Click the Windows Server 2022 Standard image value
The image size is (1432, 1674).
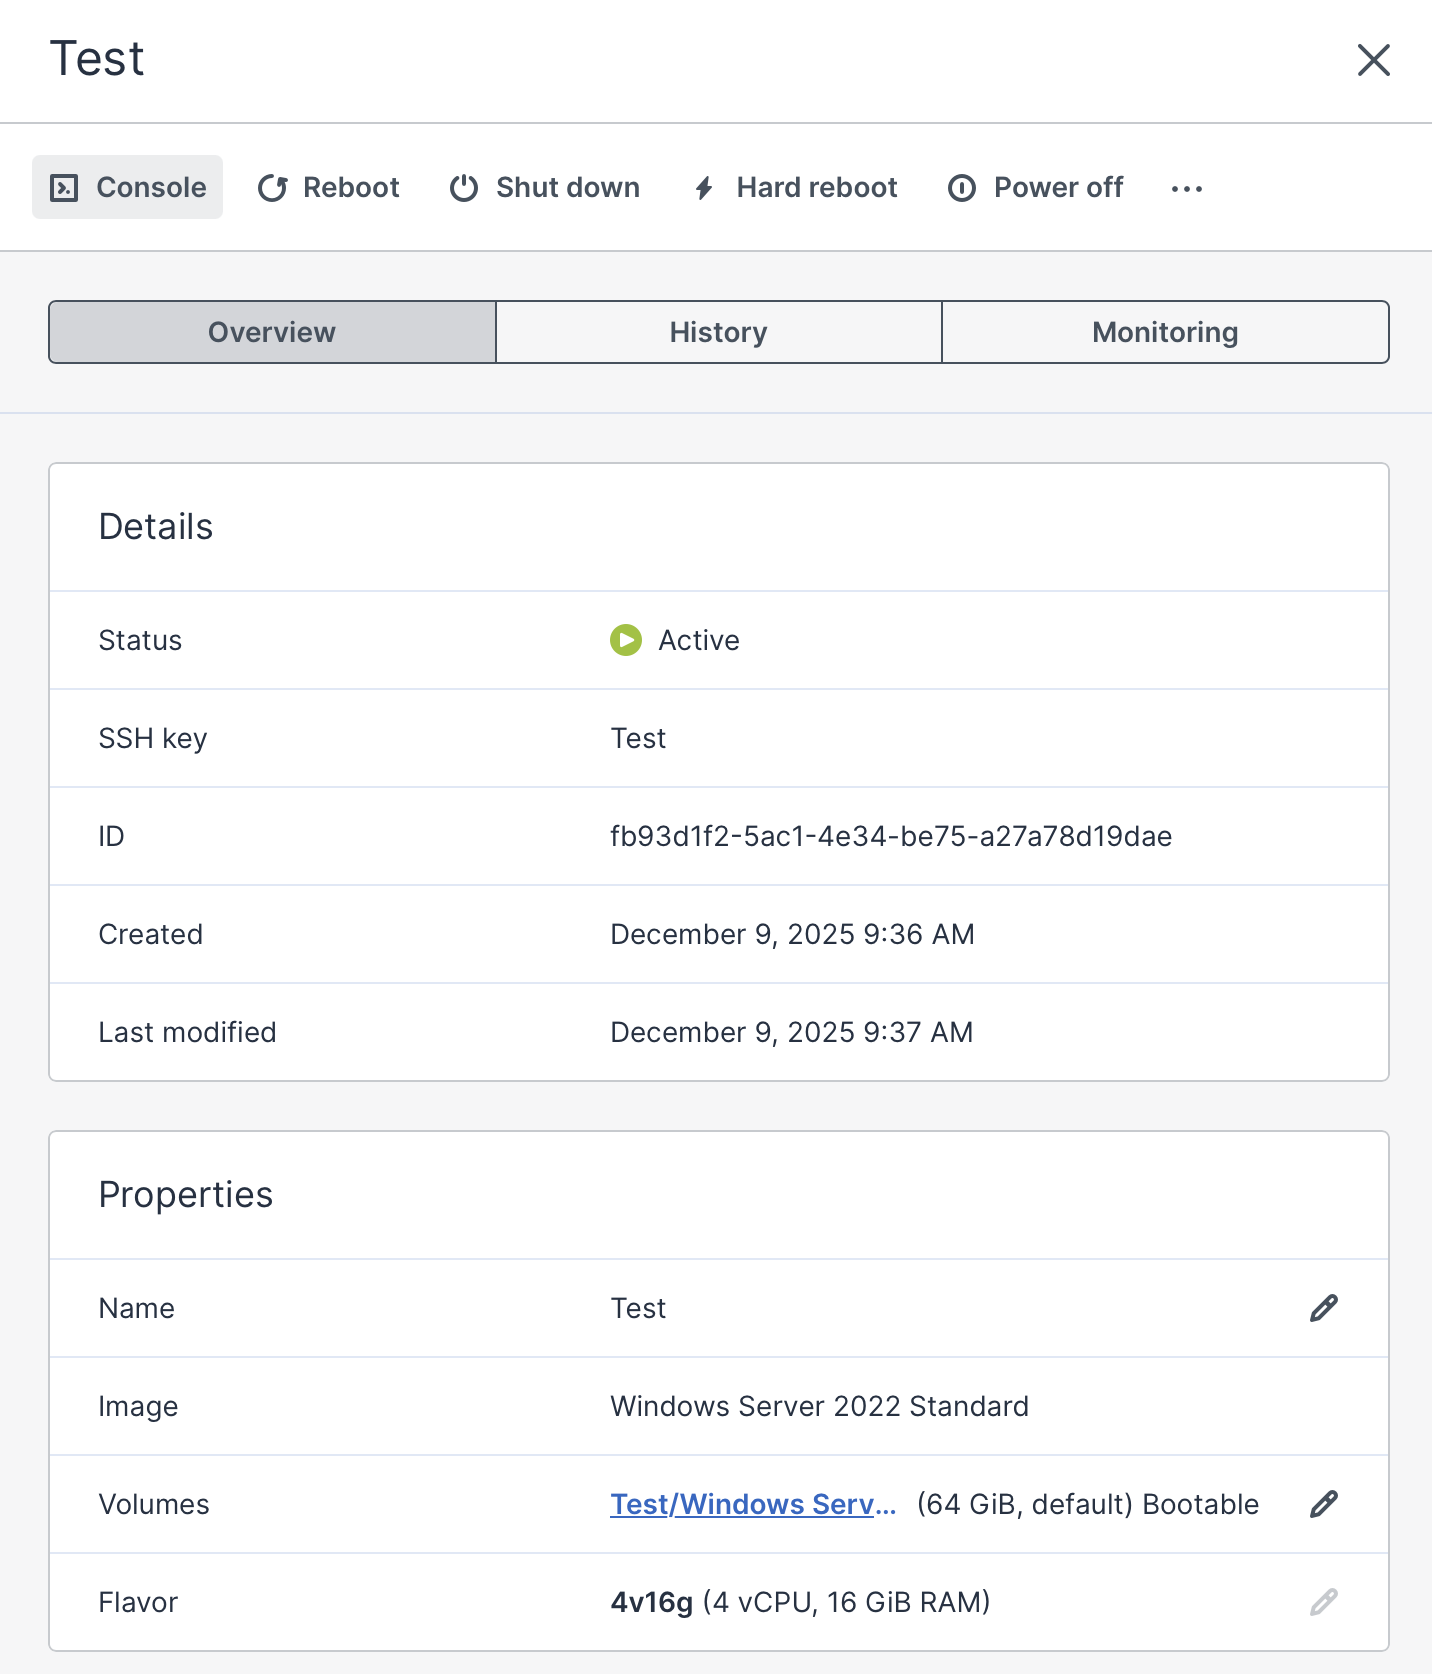click(x=819, y=1406)
